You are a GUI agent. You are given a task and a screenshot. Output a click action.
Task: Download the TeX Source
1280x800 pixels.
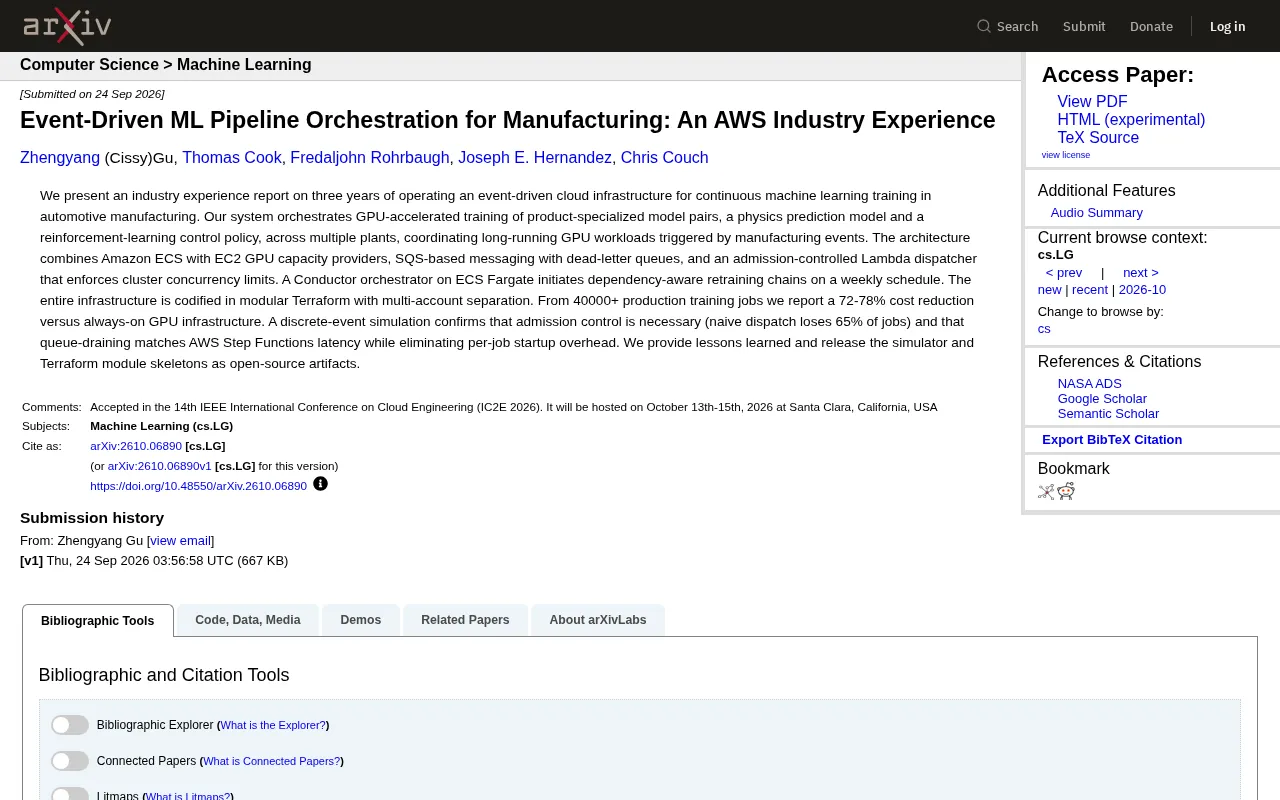(x=1098, y=138)
